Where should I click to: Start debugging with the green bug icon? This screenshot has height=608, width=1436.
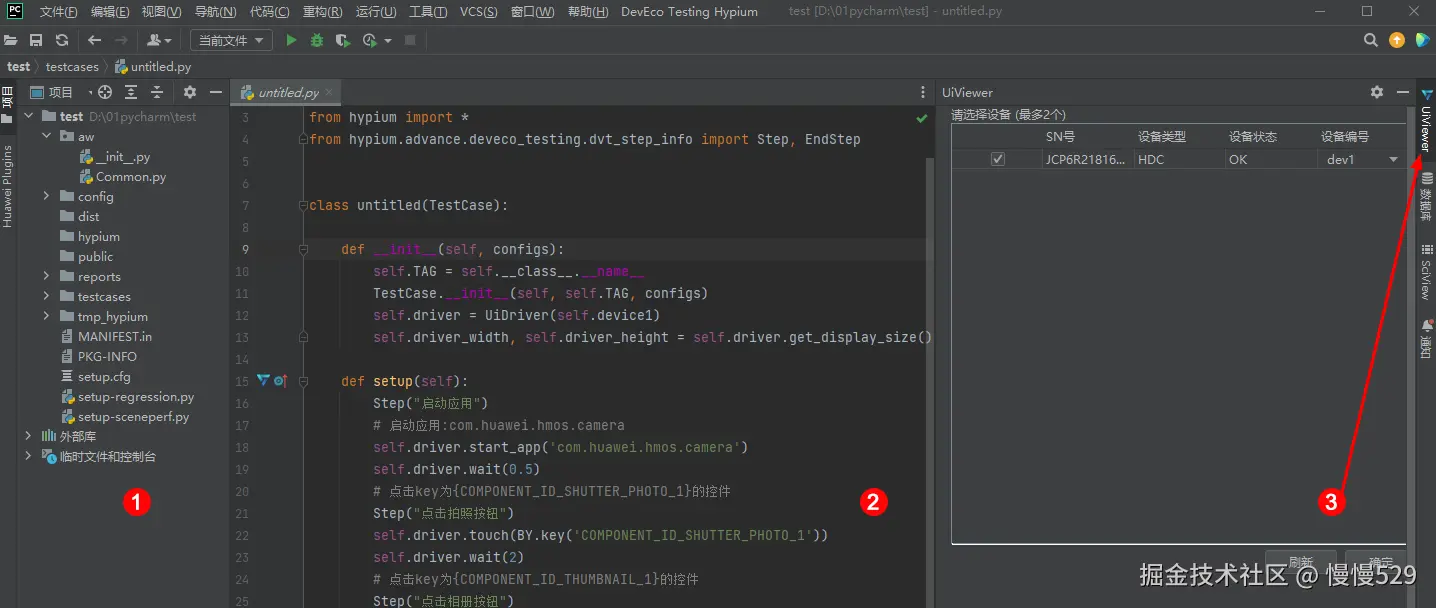point(317,40)
